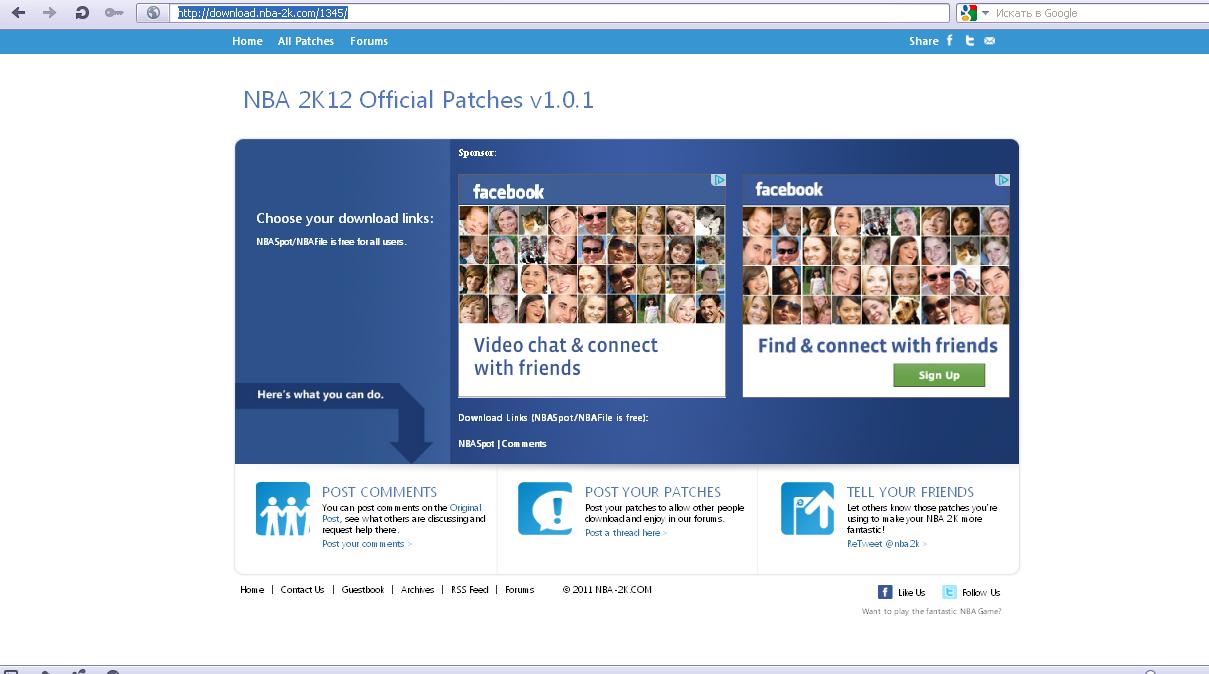Click the Tell Your Friends arrow icon

click(x=807, y=509)
